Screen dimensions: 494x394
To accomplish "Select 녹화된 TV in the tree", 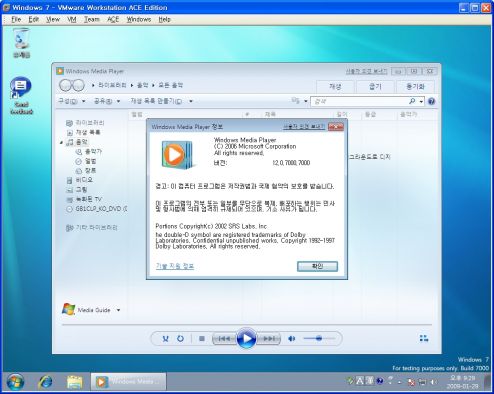I will coord(85,199).
